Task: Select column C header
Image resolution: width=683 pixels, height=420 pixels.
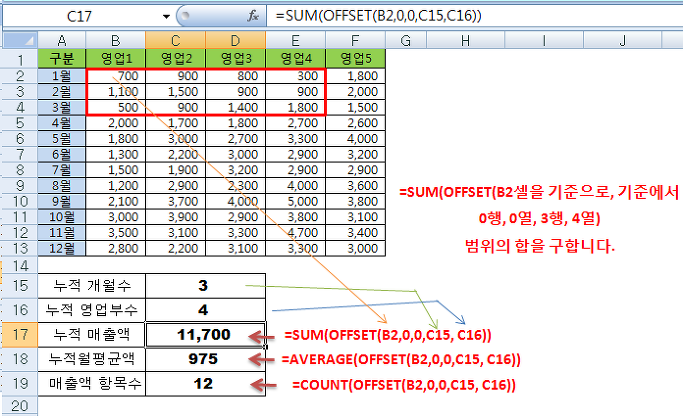Action: pyautogui.click(x=176, y=41)
